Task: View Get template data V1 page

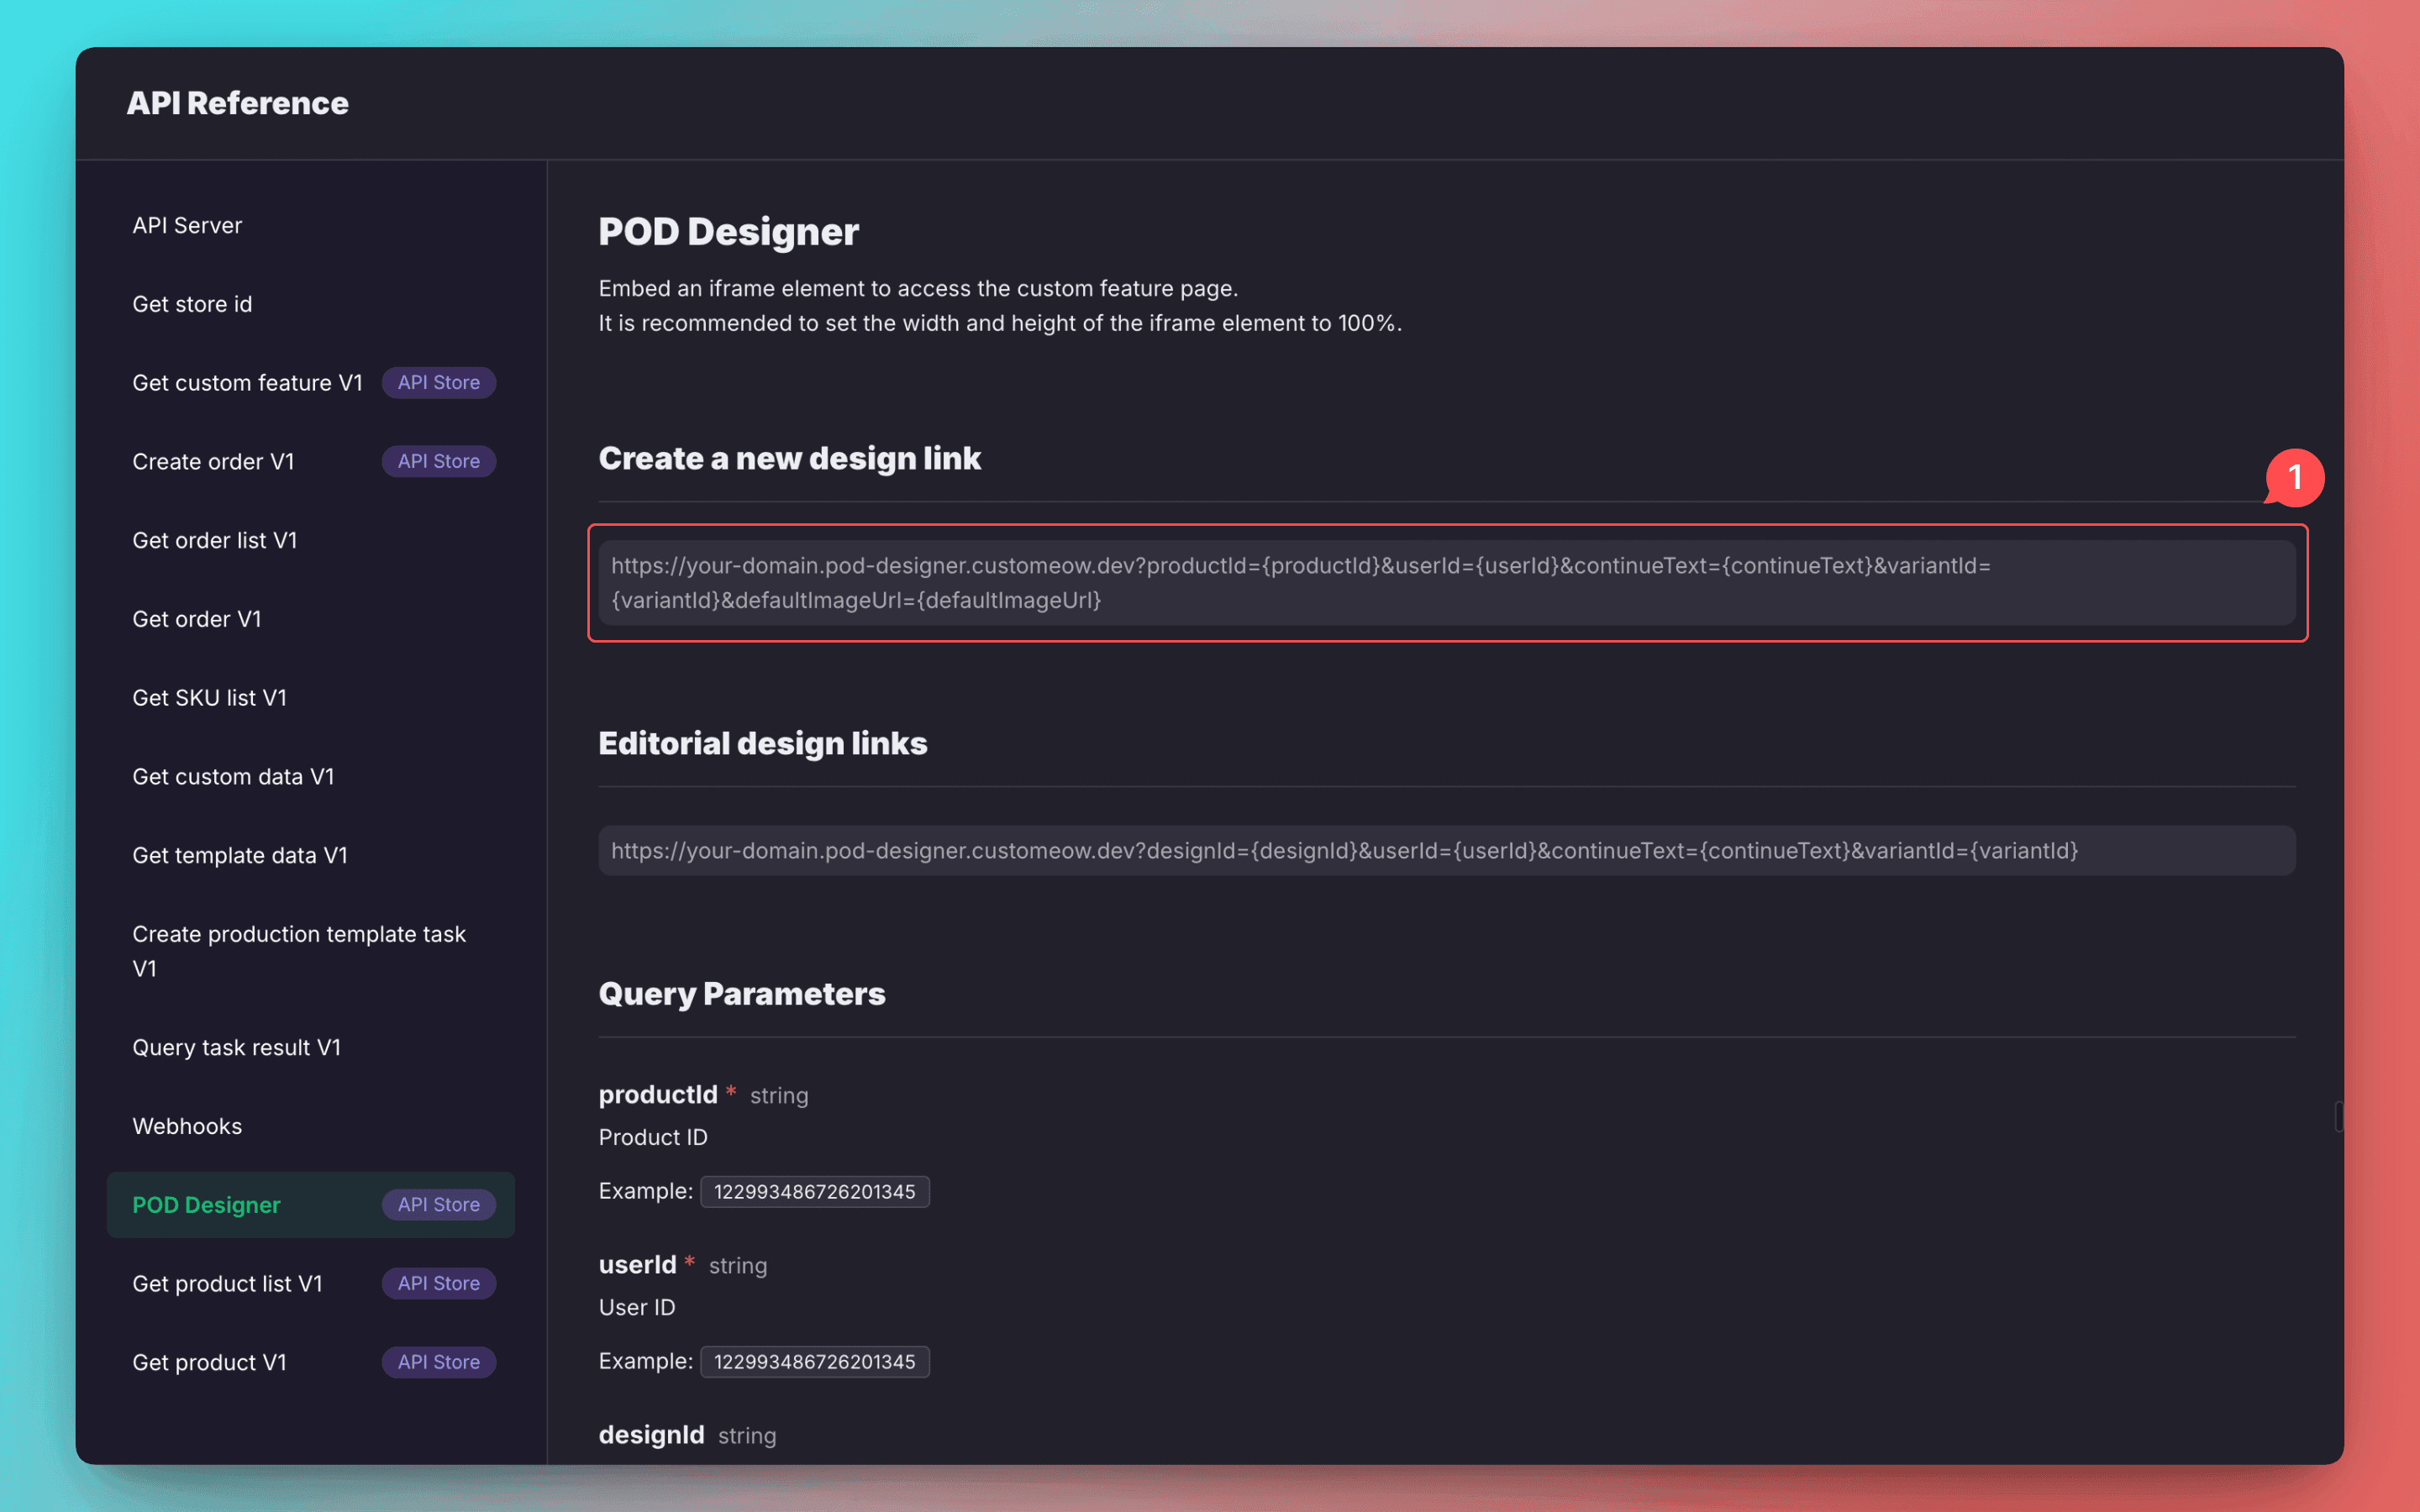Action: click(240, 855)
